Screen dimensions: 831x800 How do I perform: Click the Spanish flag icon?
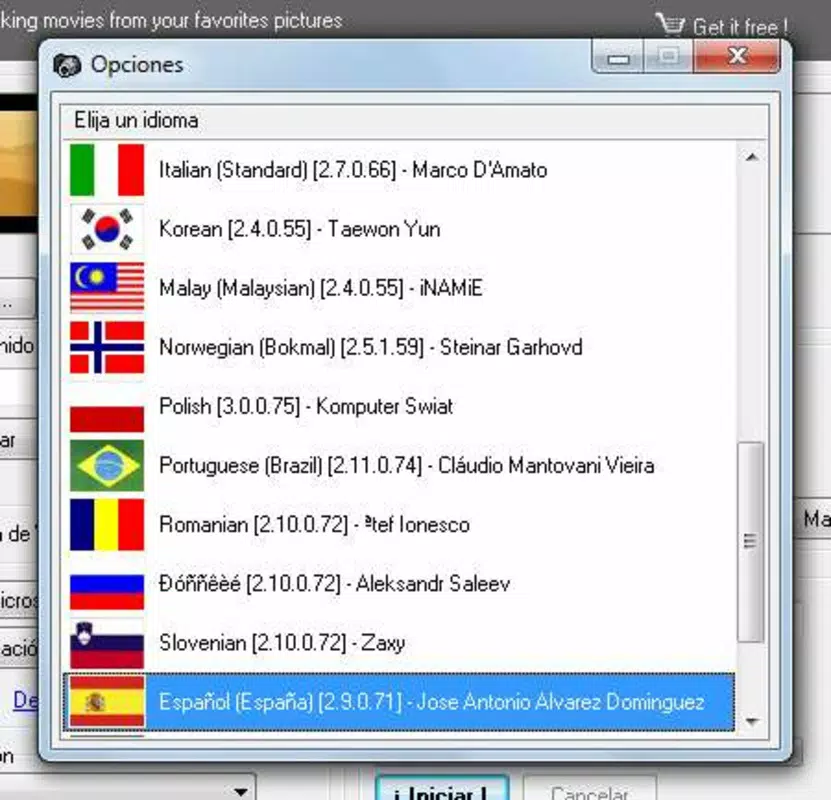[x=107, y=703]
